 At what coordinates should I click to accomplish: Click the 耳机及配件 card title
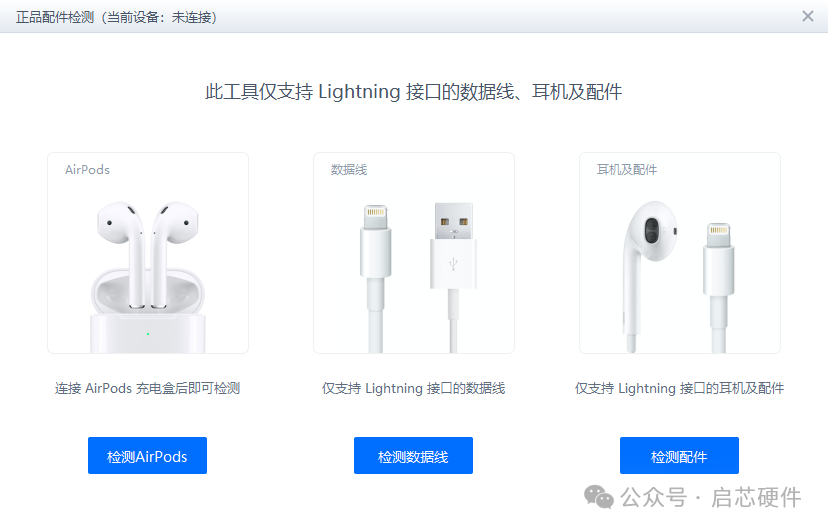pos(627,170)
